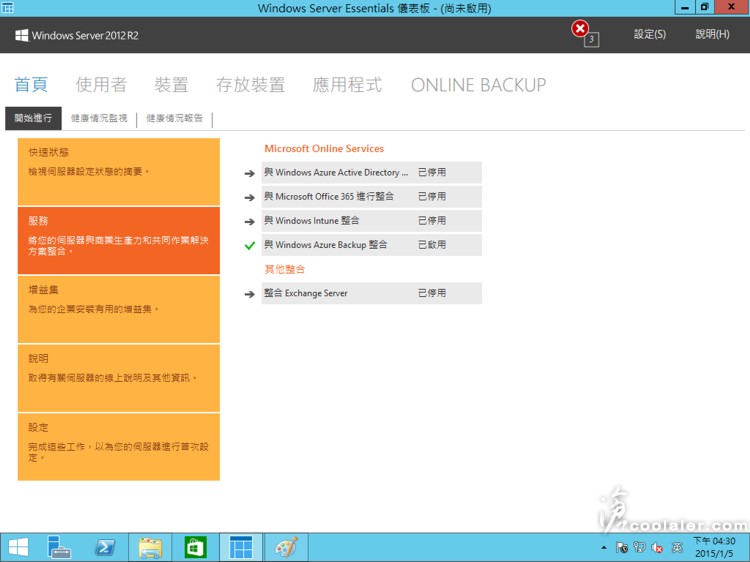This screenshot has height=562, width=750.
Task: Open the Windows Start button
Action: [19, 548]
